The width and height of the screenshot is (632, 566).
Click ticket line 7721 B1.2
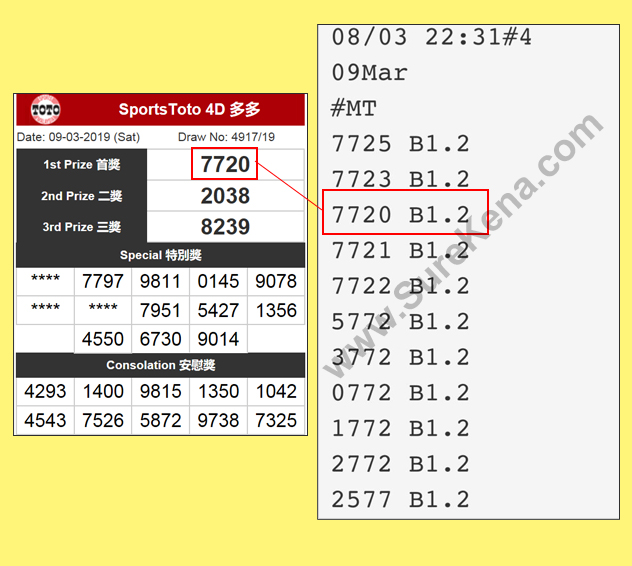(x=401, y=250)
